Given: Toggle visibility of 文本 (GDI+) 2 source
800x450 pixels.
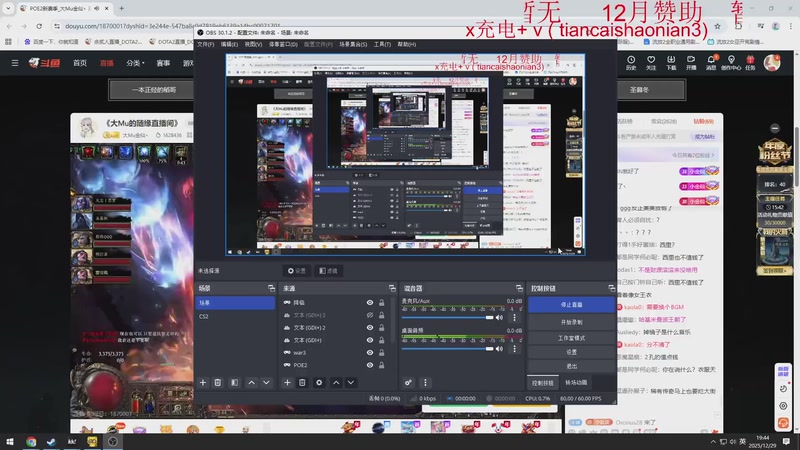Looking at the screenshot, I should point(370,328).
